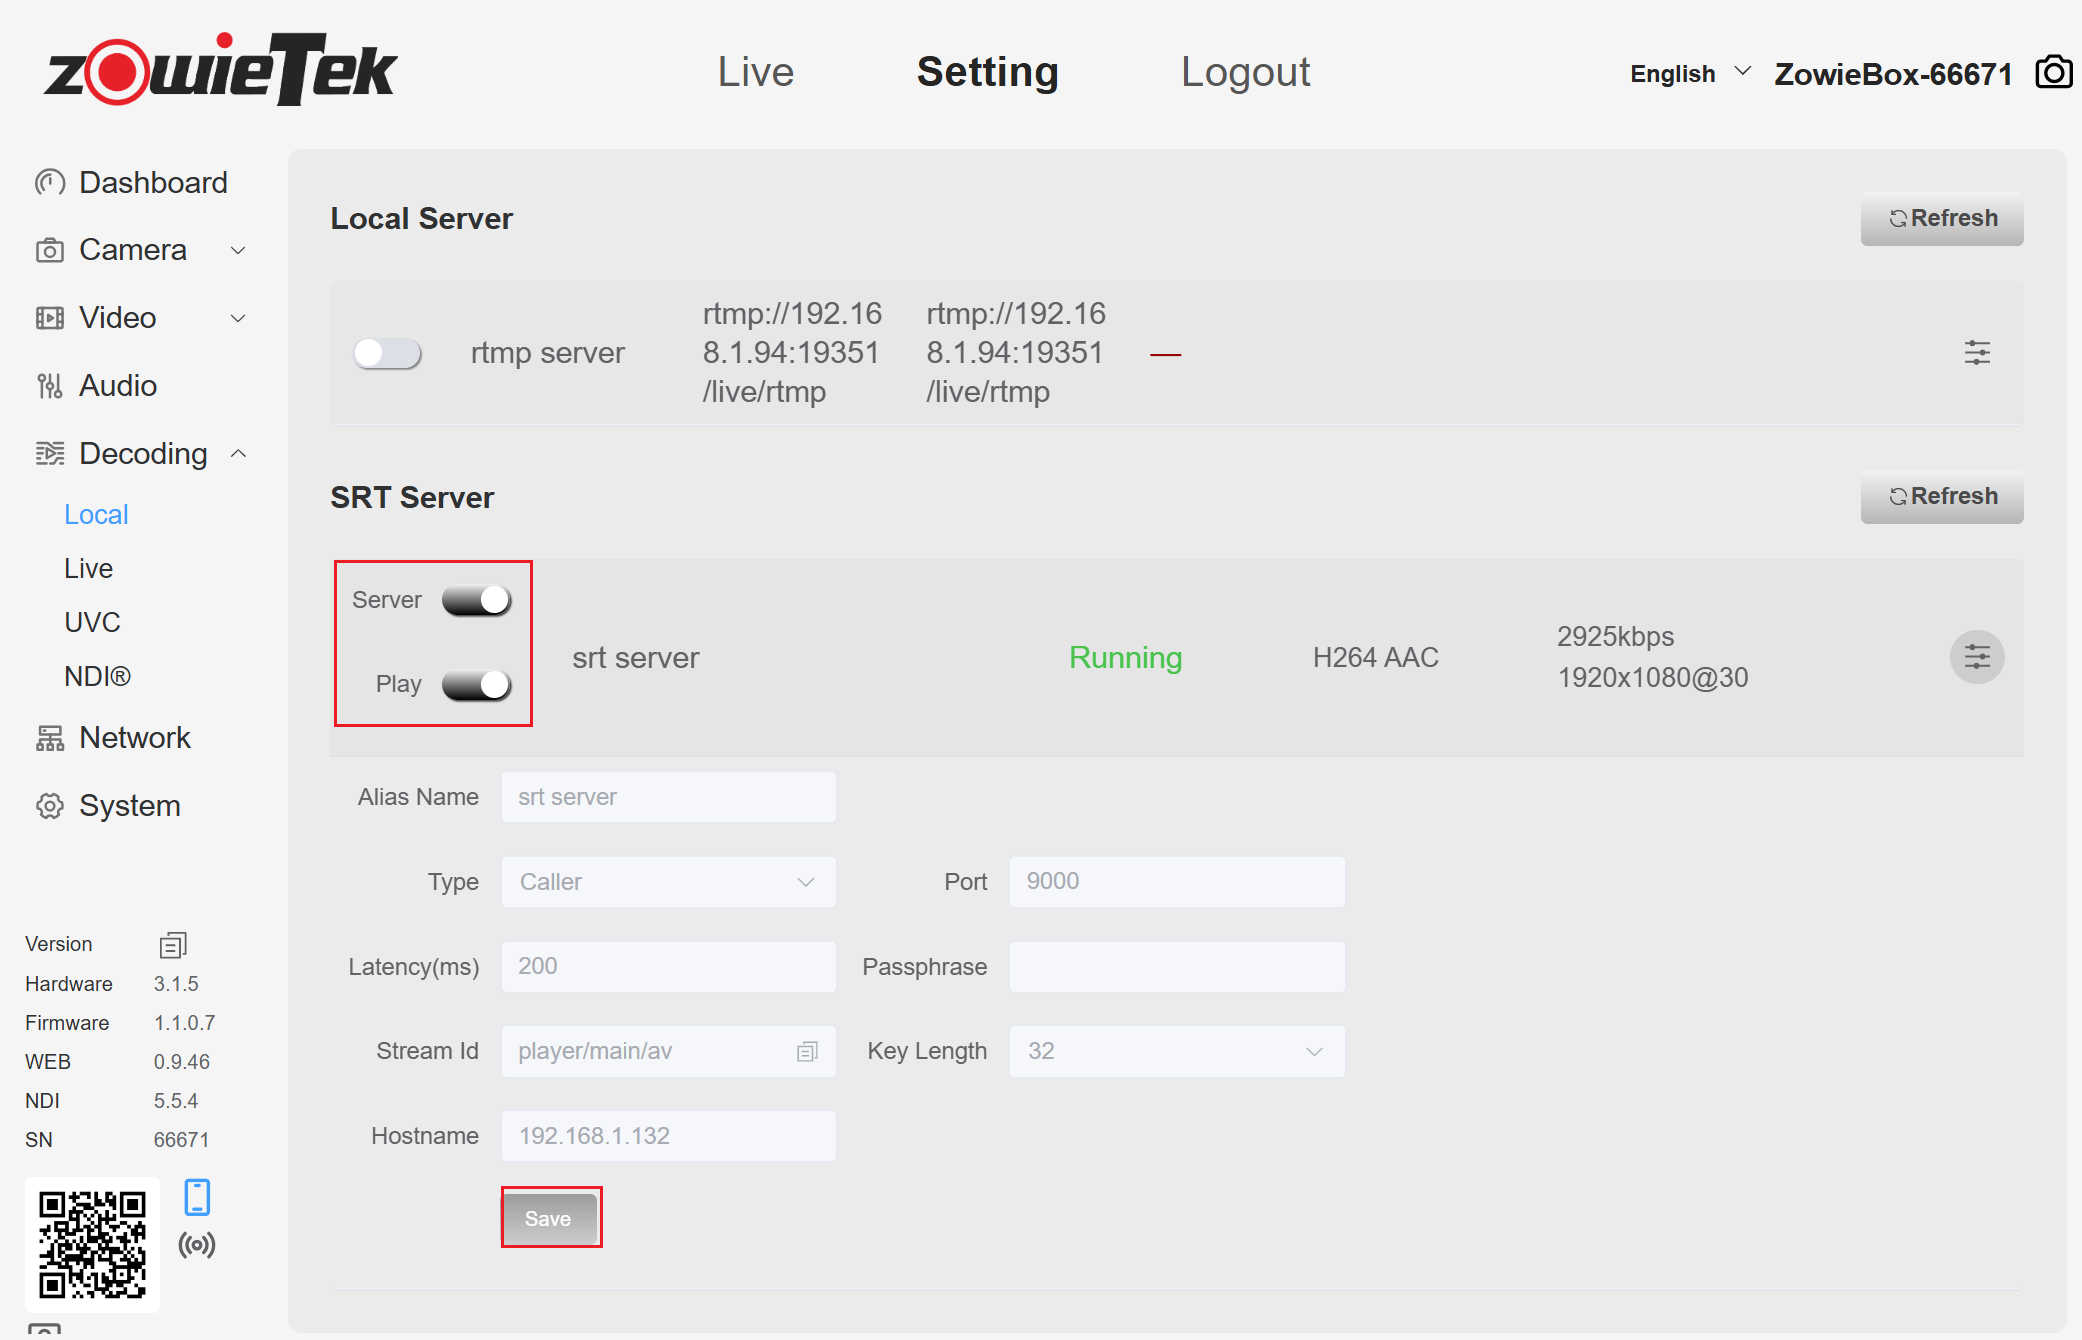Click Save button for SRT settings

coord(549,1218)
